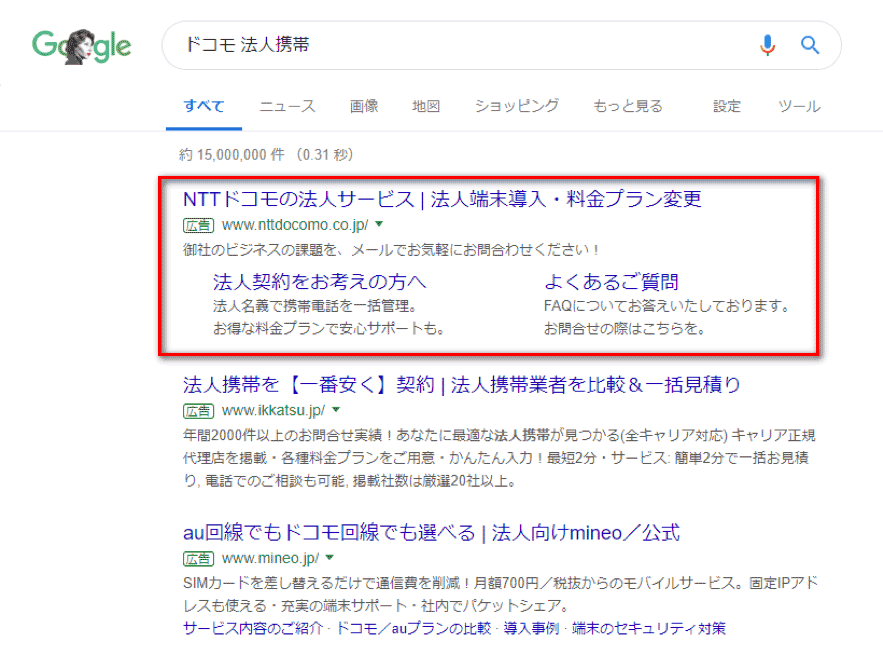Click the microphone voice search icon
Screen dimensions: 883x668
point(767,45)
